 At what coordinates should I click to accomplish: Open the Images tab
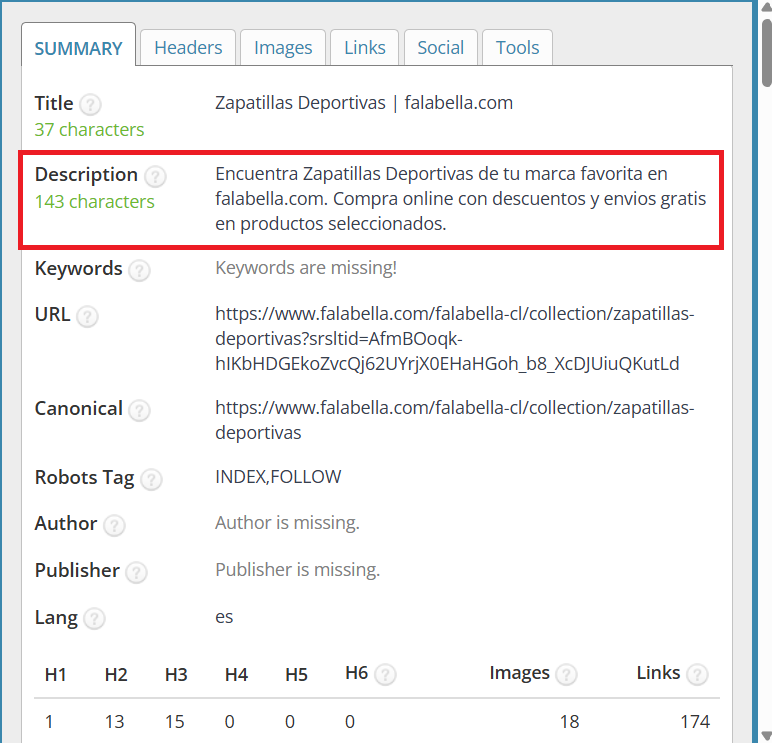pos(283,48)
